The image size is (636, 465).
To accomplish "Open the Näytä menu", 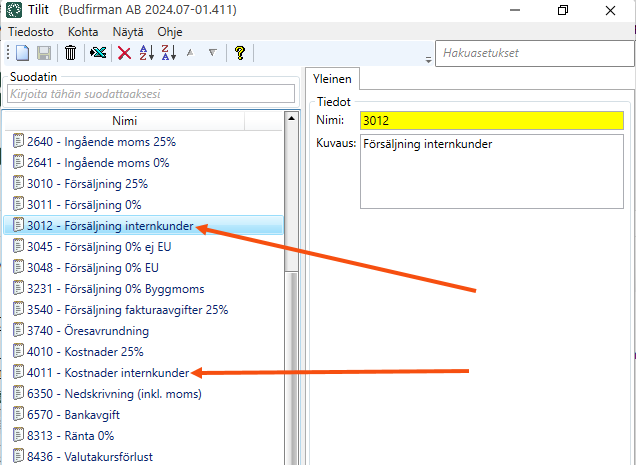I will click(129, 31).
